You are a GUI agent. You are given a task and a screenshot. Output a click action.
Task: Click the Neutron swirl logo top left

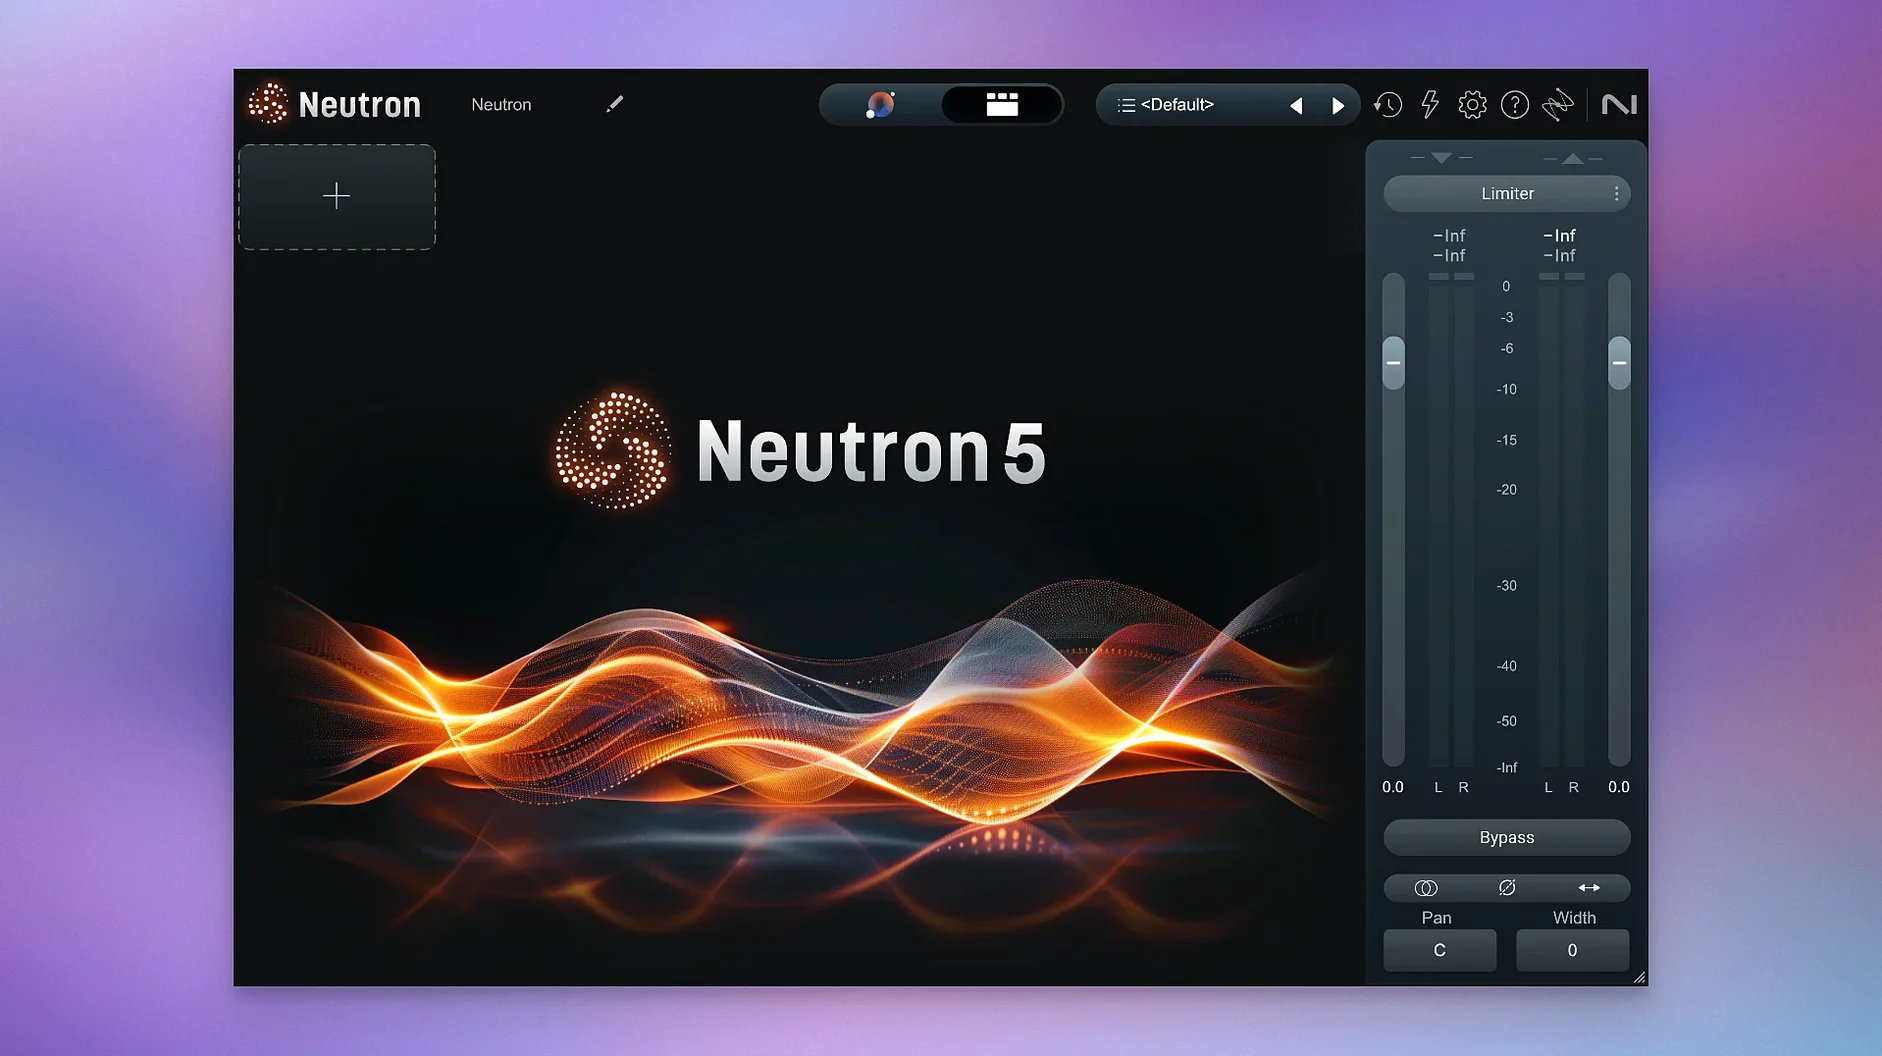[268, 104]
